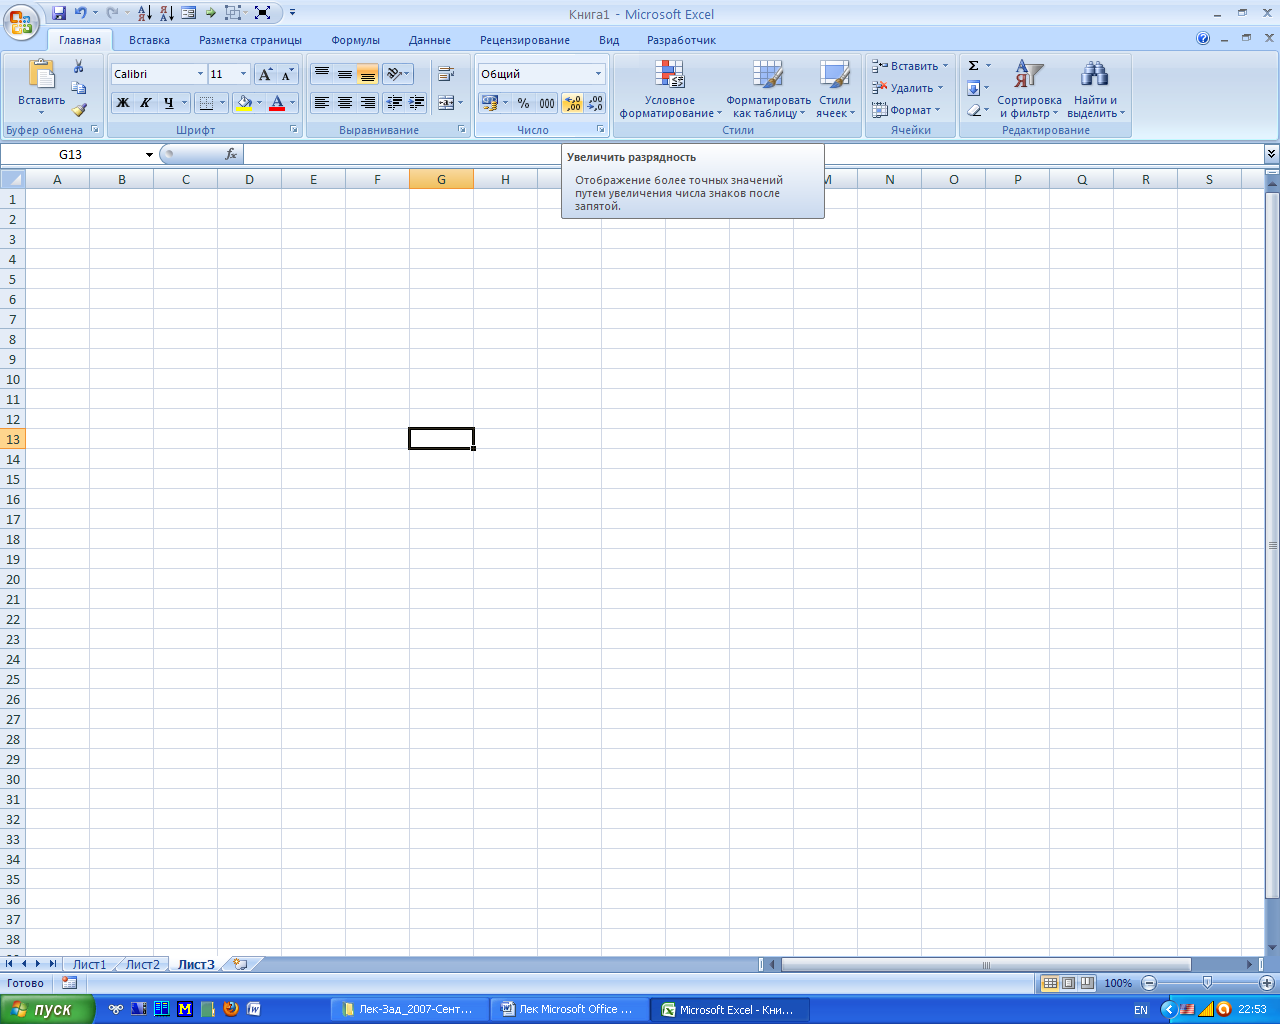The height and width of the screenshot is (1024, 1280).
Task: Open the Шрифт dialog launcher
Action: coord(294,130)
